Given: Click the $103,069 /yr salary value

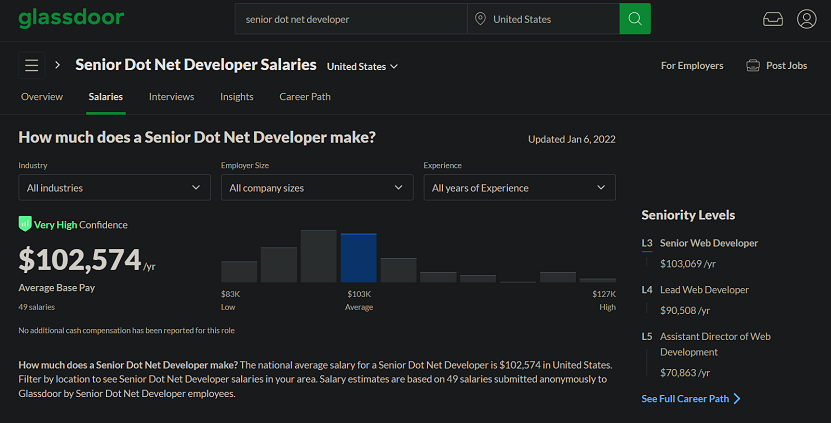Looking at the screenshot, I should [x=687, y=263].
